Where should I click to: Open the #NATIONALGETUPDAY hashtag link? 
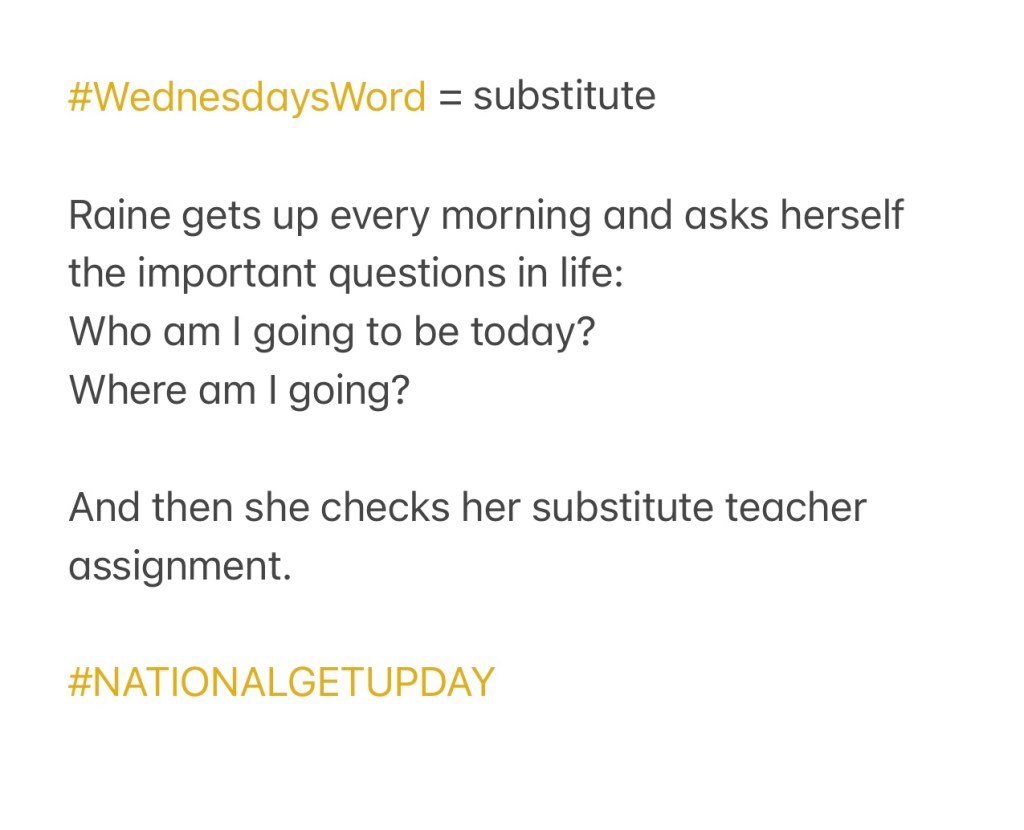(281, 682)
